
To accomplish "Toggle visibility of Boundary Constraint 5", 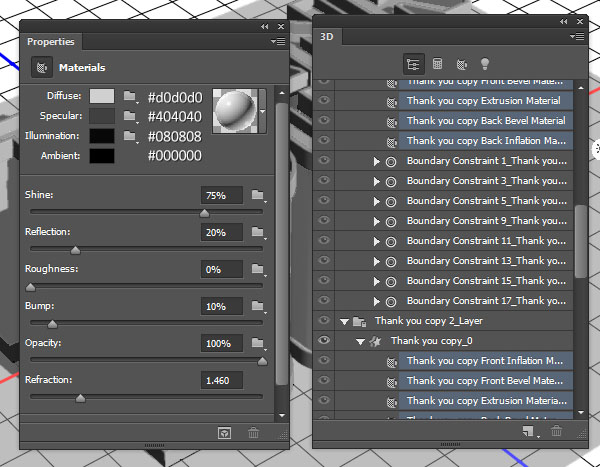I will tap(324, 200).
